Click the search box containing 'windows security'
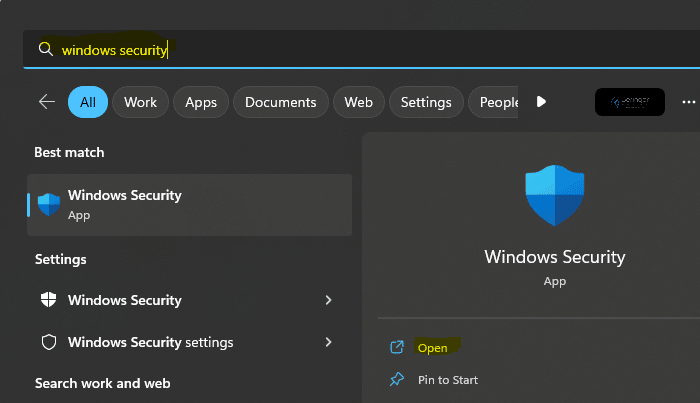The image size is (700, 403). coord(362,49)
